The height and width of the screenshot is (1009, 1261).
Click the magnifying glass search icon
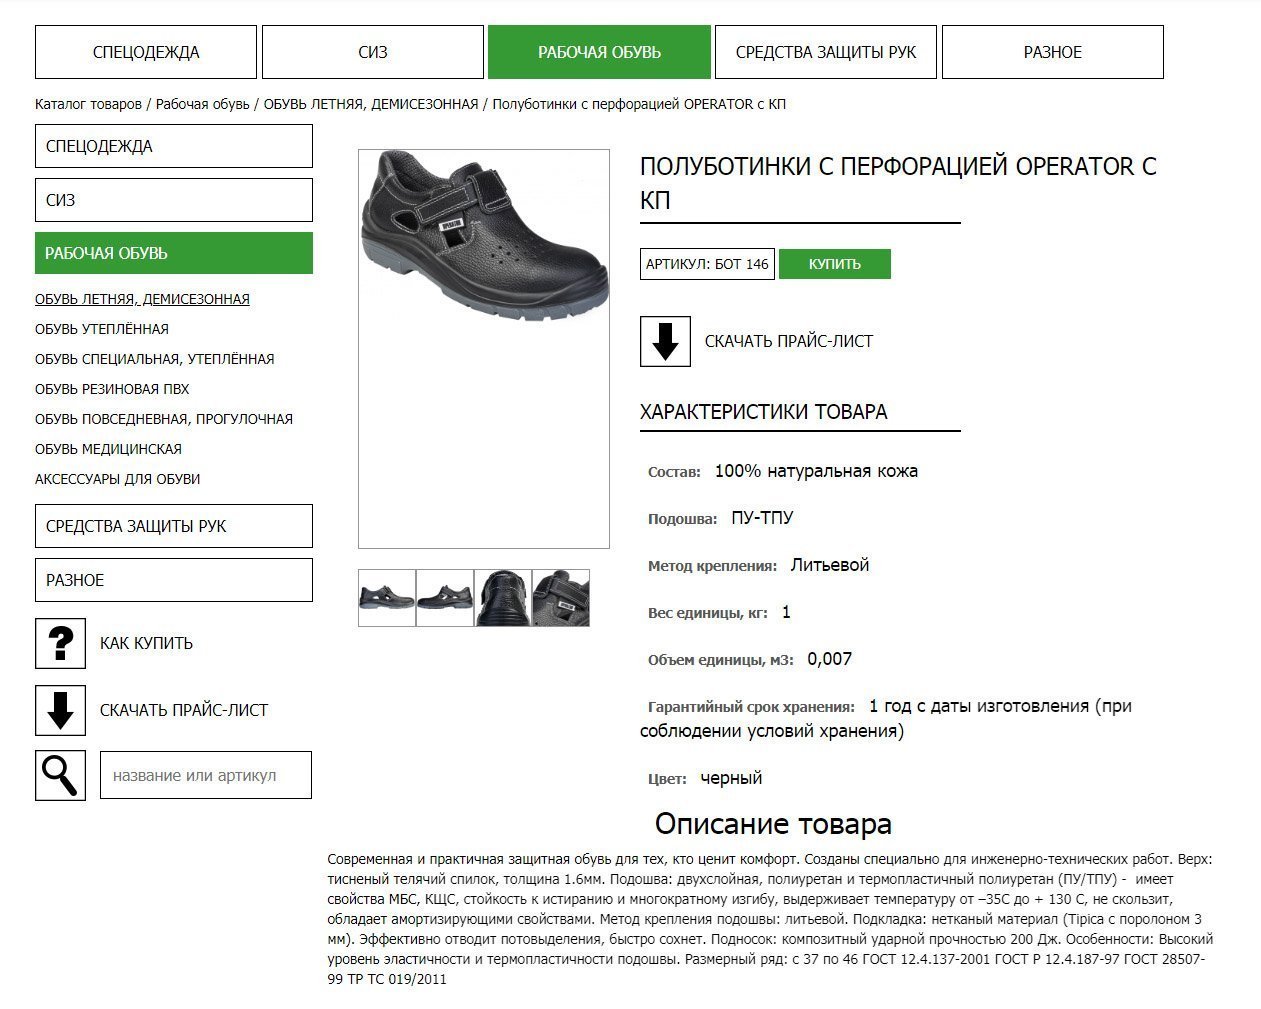[60, 776]
